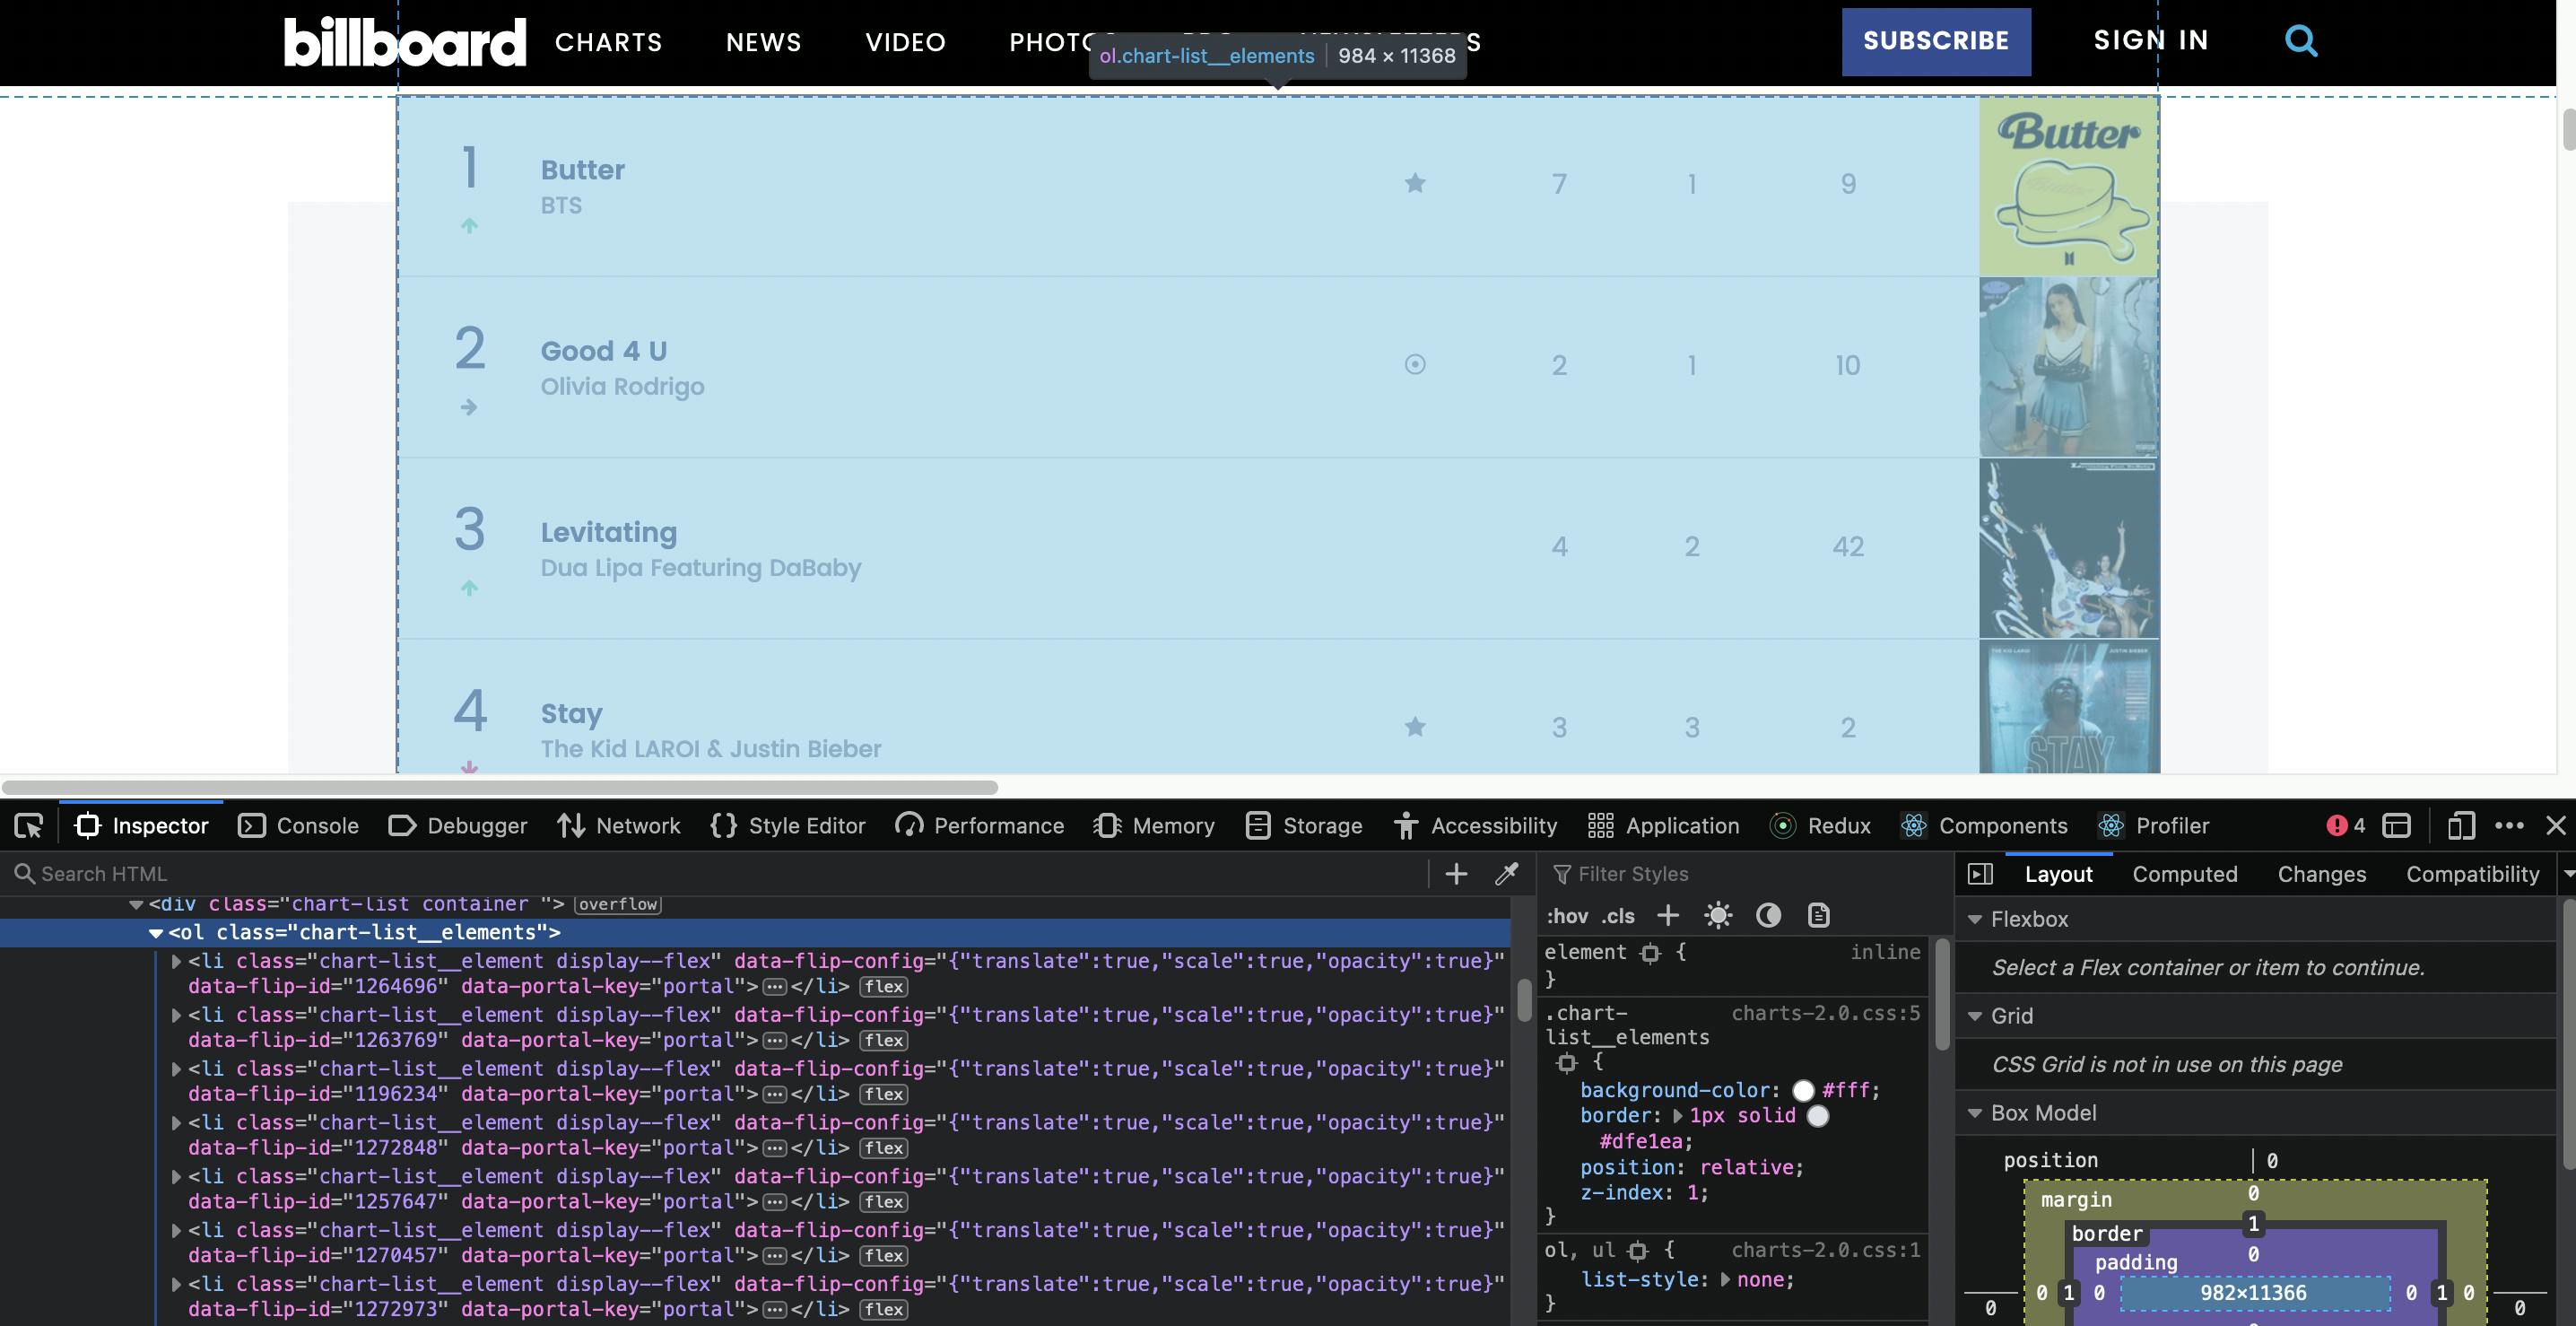Click the red error count badge

pyautogui.click(x=2345, y=826)
